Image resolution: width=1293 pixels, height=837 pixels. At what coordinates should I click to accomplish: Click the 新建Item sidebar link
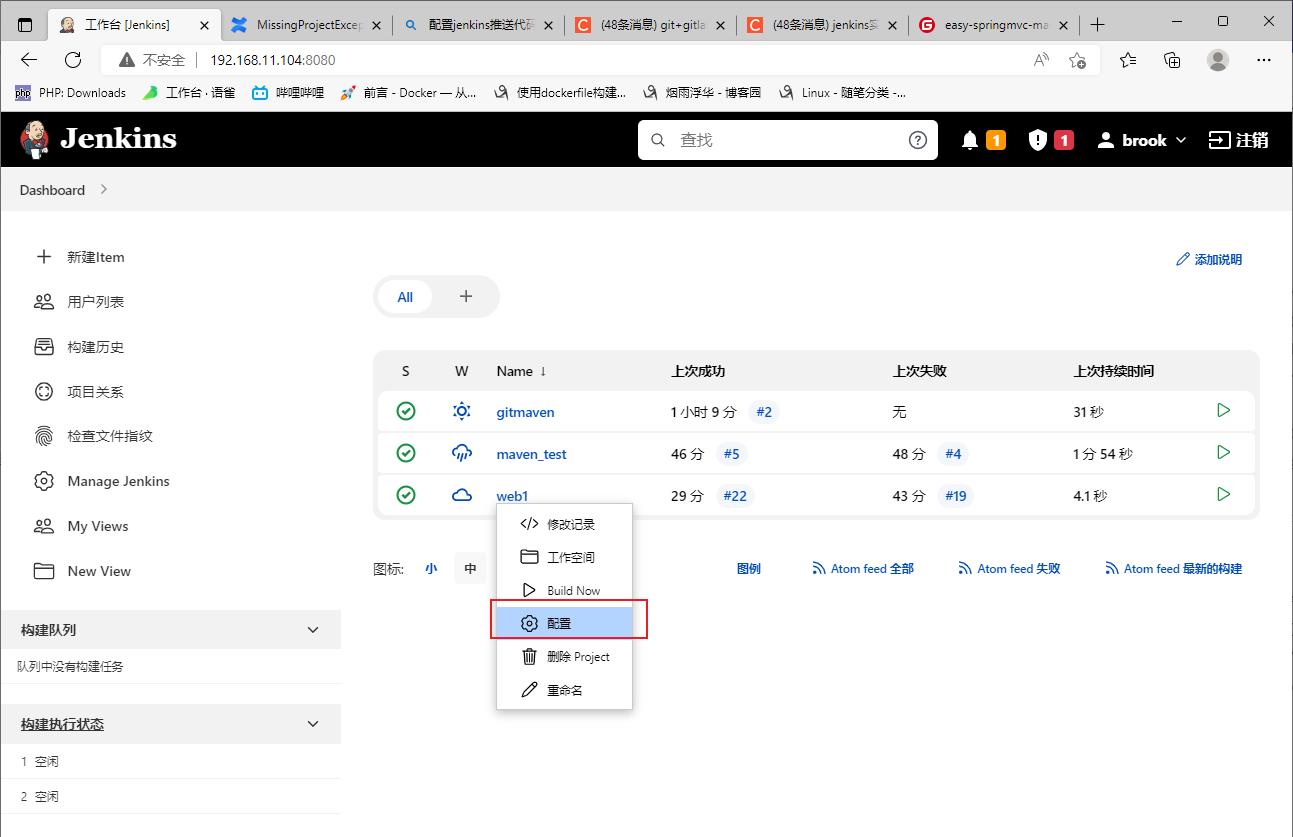(x=81, y=257)
